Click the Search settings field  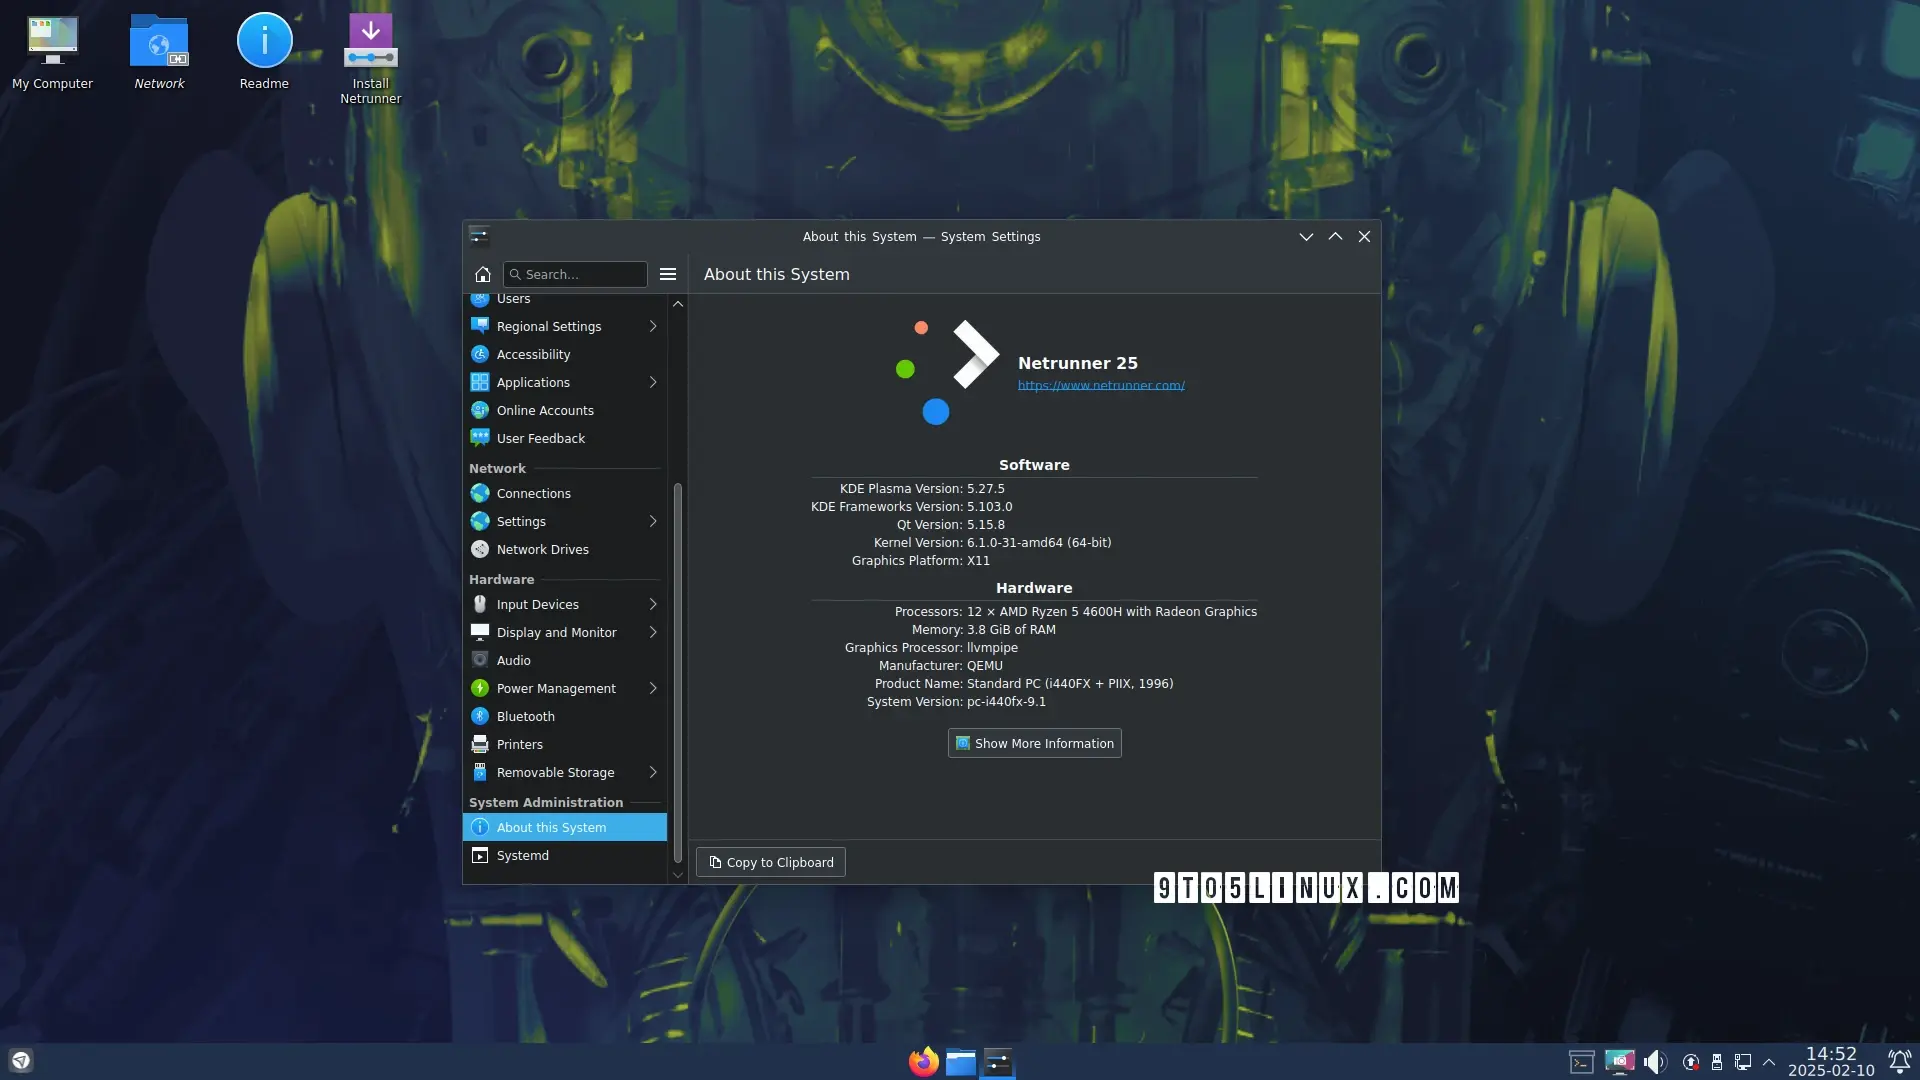582,275
